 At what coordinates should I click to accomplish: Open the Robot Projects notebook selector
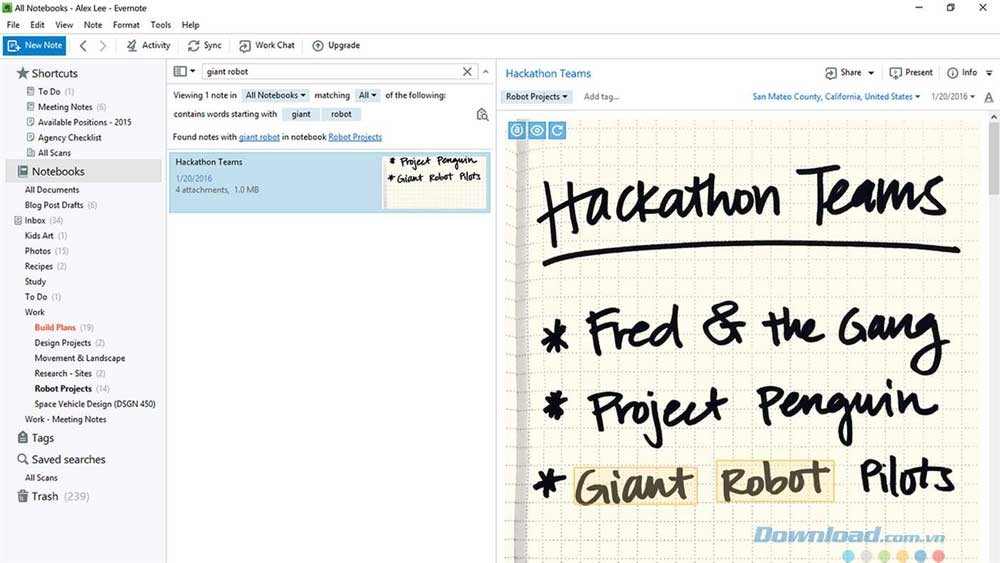pyautogui.click(x=537, y=97)
